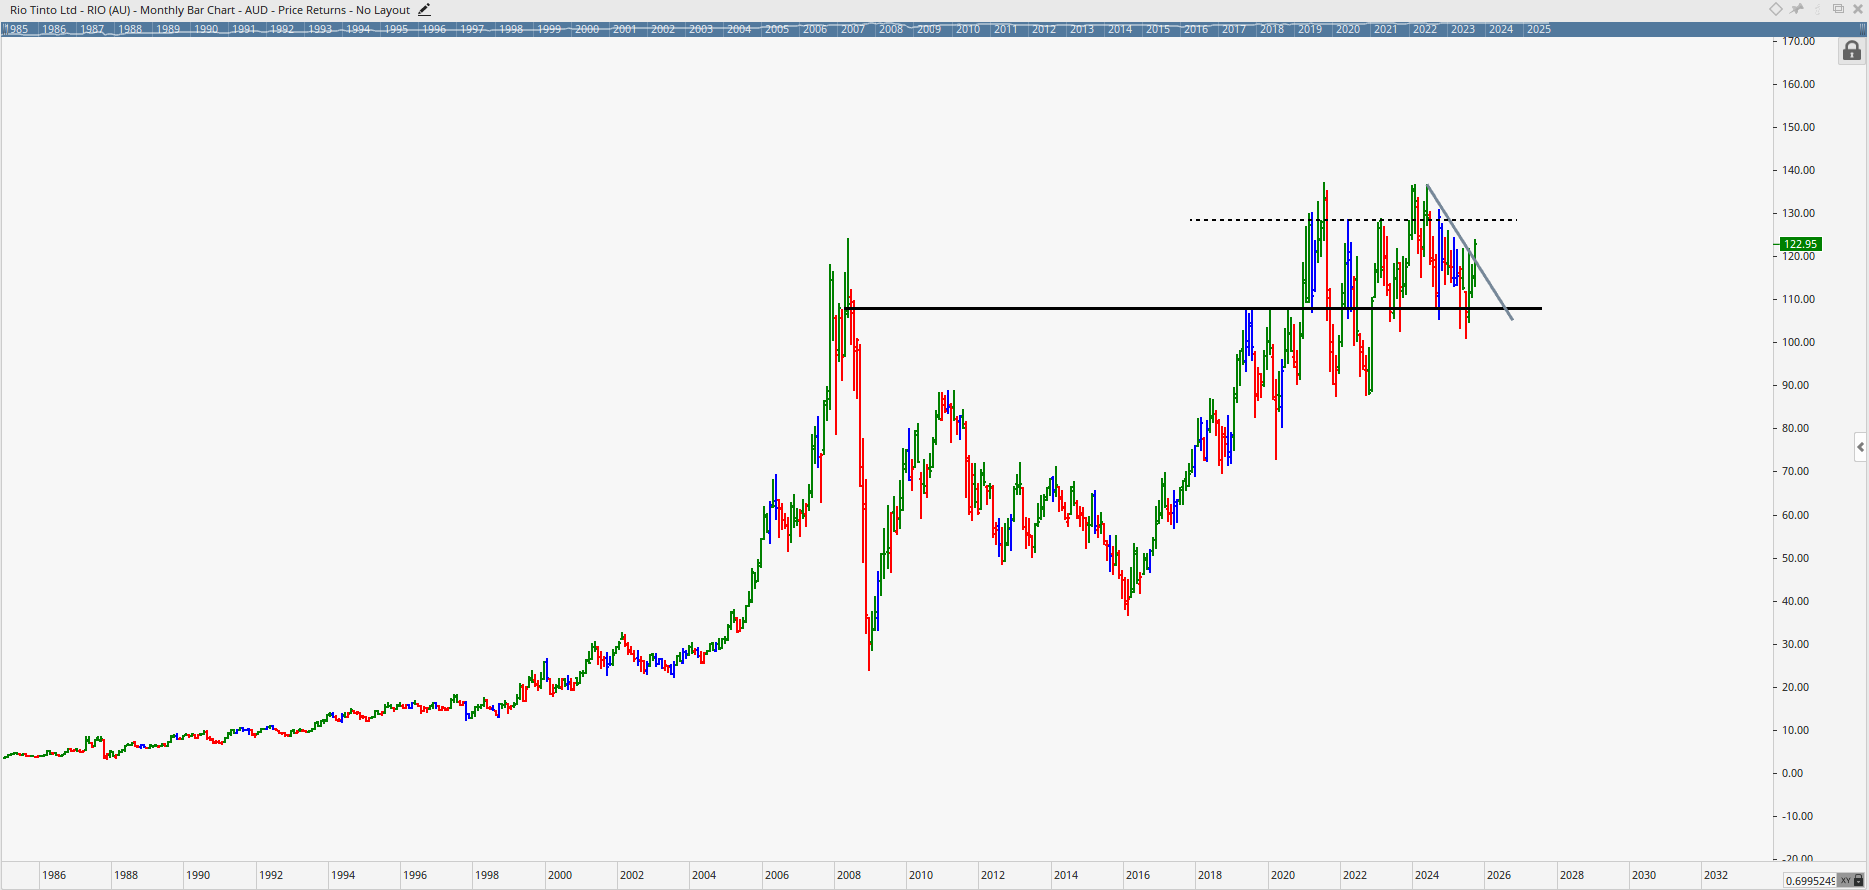Viewport: 1869px width, 890px height.
Task: Click 2008 in the top timeline overview
Action: coord(891,29)
